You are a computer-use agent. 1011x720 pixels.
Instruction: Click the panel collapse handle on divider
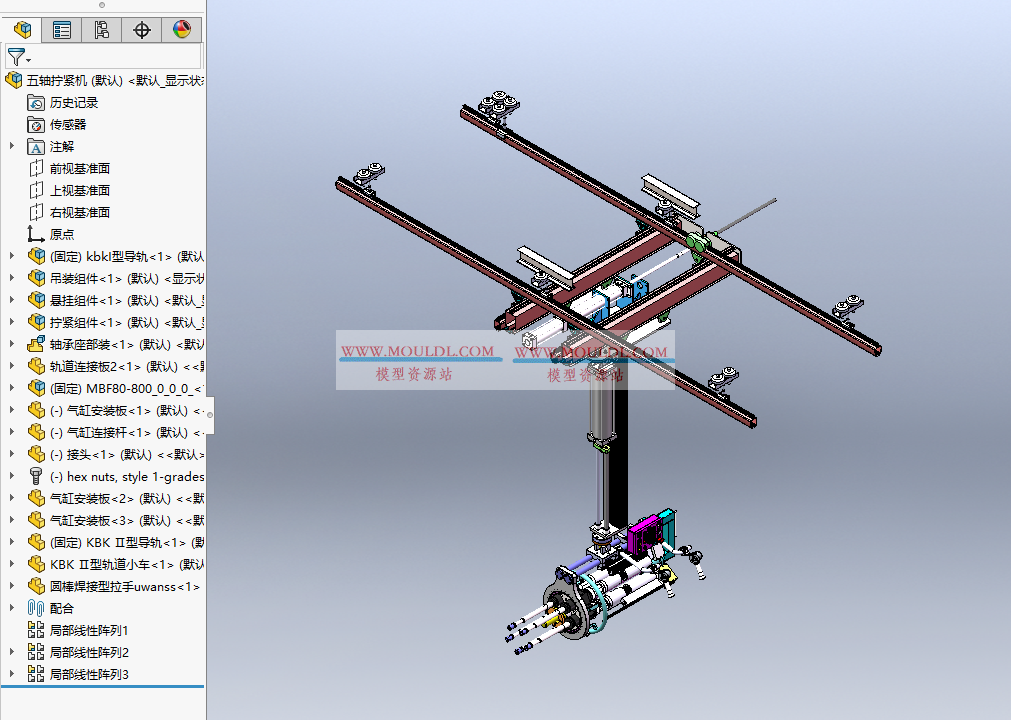209,414
